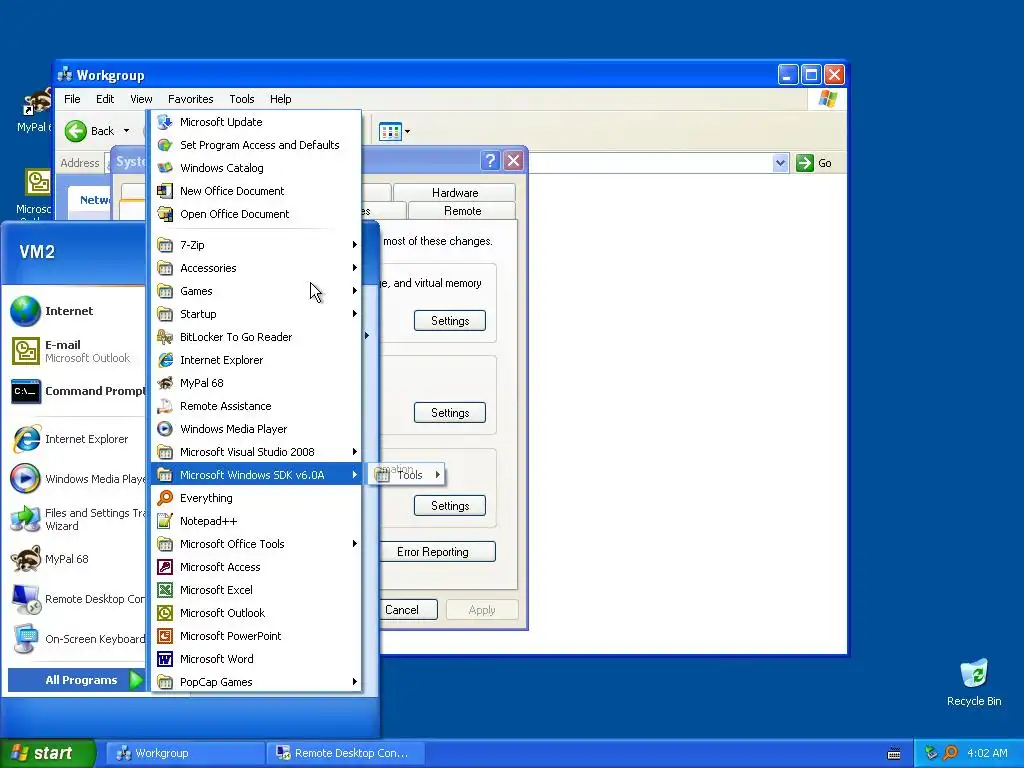Viewport: 1024px width, 768px height.
Task: Click All Programs in the start menu
Action: click(77, 680)
